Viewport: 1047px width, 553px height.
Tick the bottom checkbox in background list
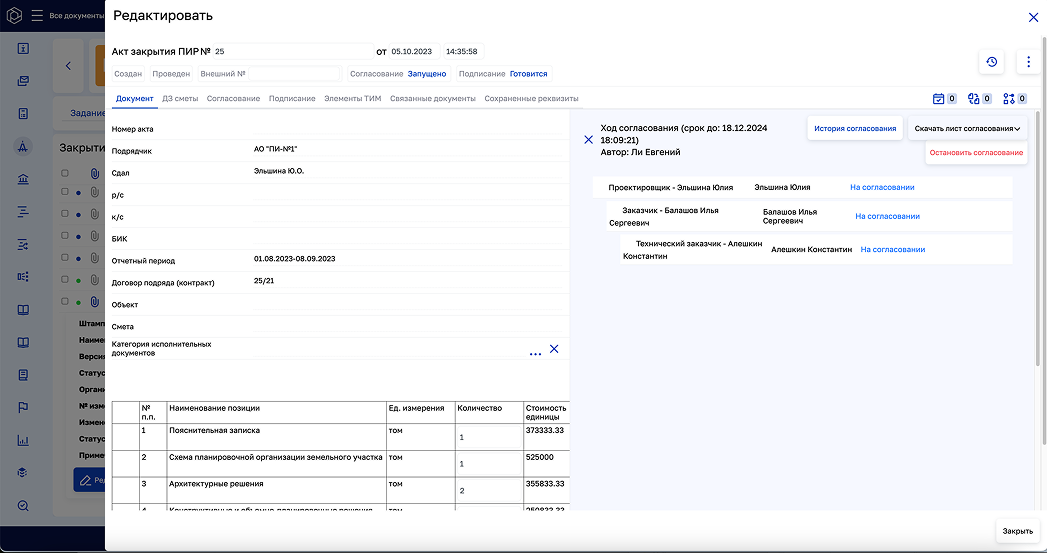(65, 301)
